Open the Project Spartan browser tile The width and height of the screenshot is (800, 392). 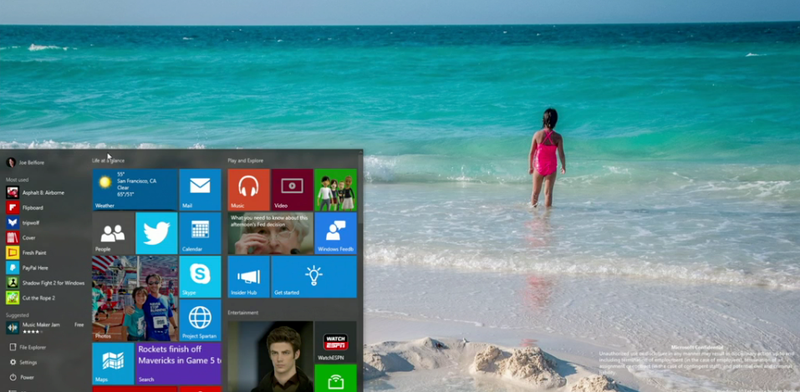200,320
